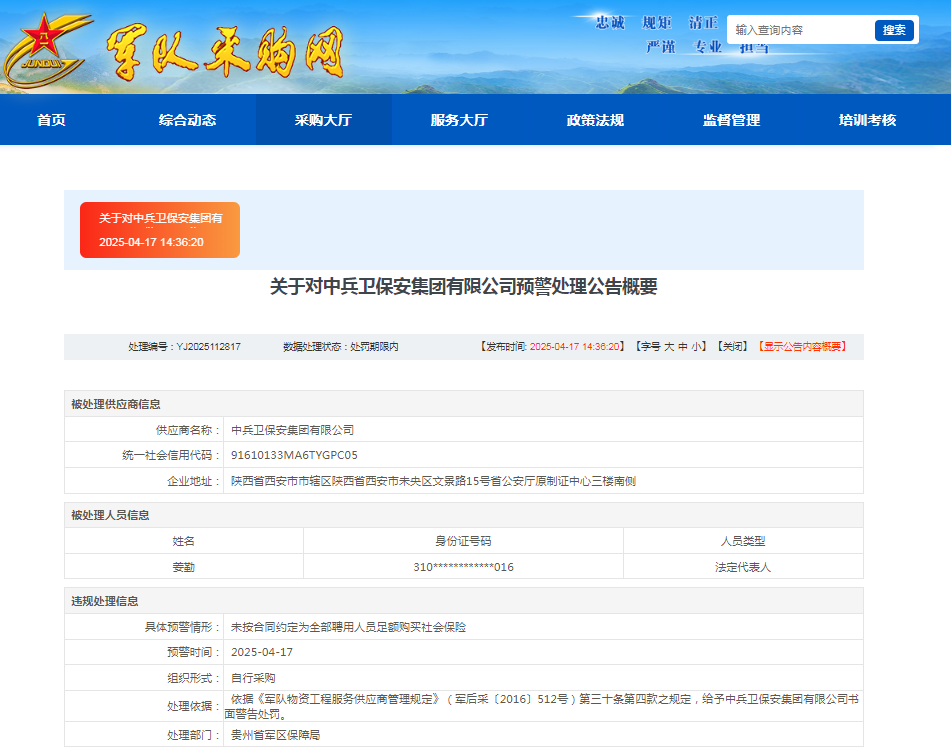The width and height of the screenshot is (951, 756).
Task: Focus the 输入查询内容 search field
Action: (802, 30)
